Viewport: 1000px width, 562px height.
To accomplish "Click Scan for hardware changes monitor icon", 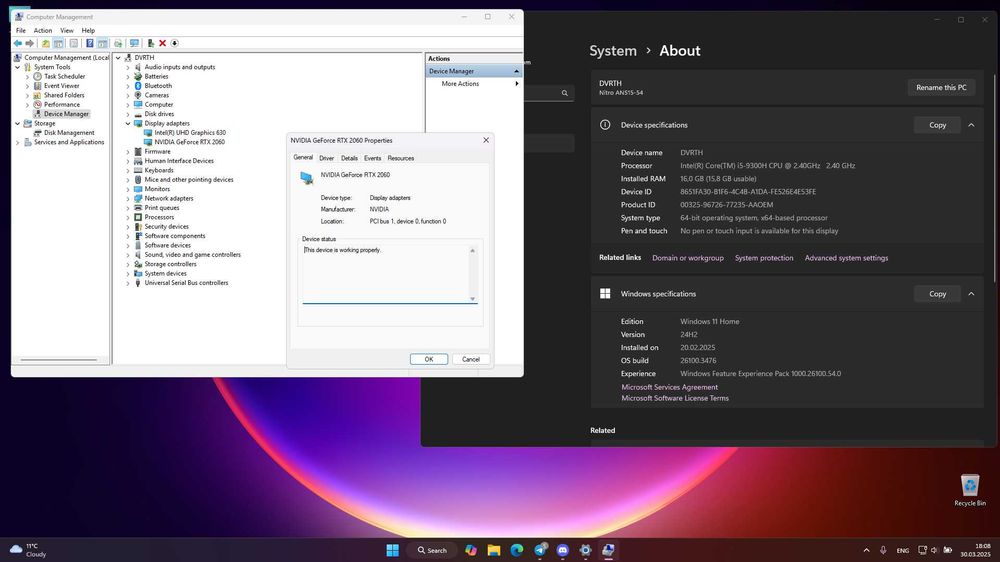I will point(134,43).
